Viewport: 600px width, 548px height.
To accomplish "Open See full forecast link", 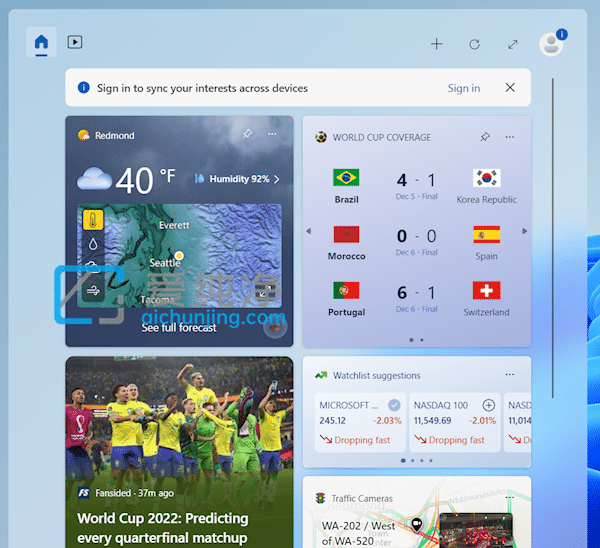I will pyautogui.click(x=179, y=328).
